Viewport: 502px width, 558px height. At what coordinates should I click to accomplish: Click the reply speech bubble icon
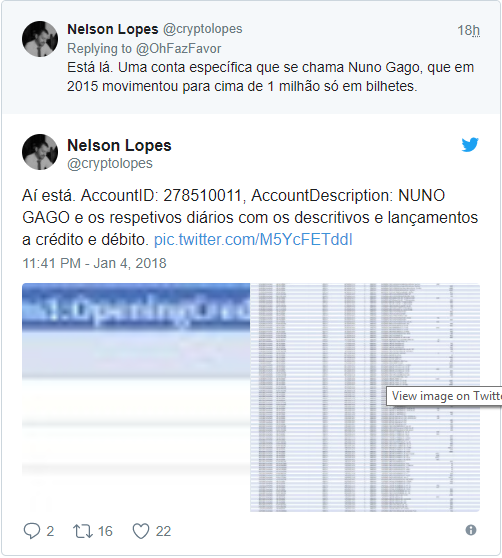click(x=31, y=531)
